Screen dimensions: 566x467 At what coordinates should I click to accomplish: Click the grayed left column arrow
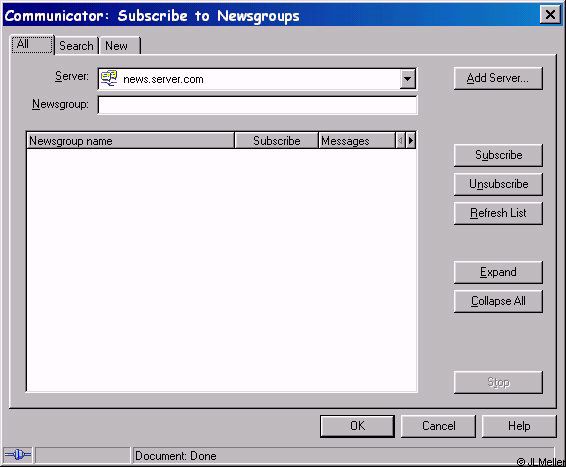400,140
